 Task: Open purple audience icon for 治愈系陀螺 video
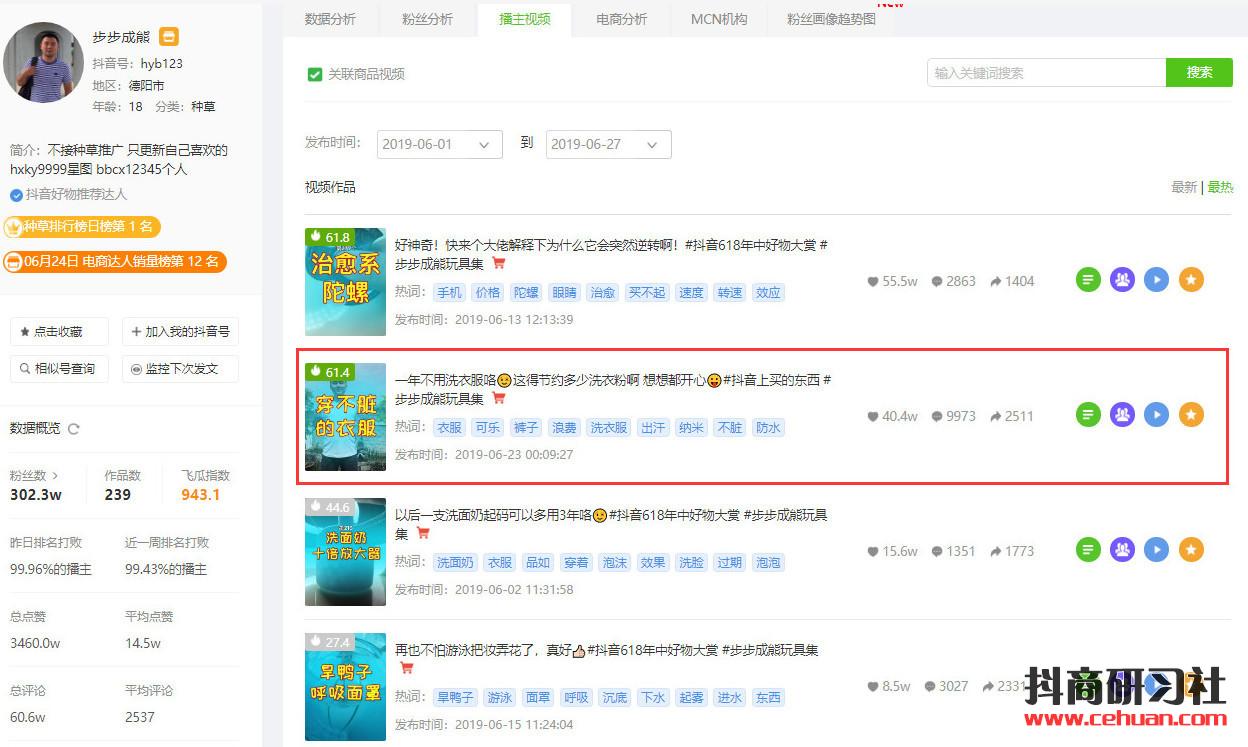click(x=1122, y=280)
